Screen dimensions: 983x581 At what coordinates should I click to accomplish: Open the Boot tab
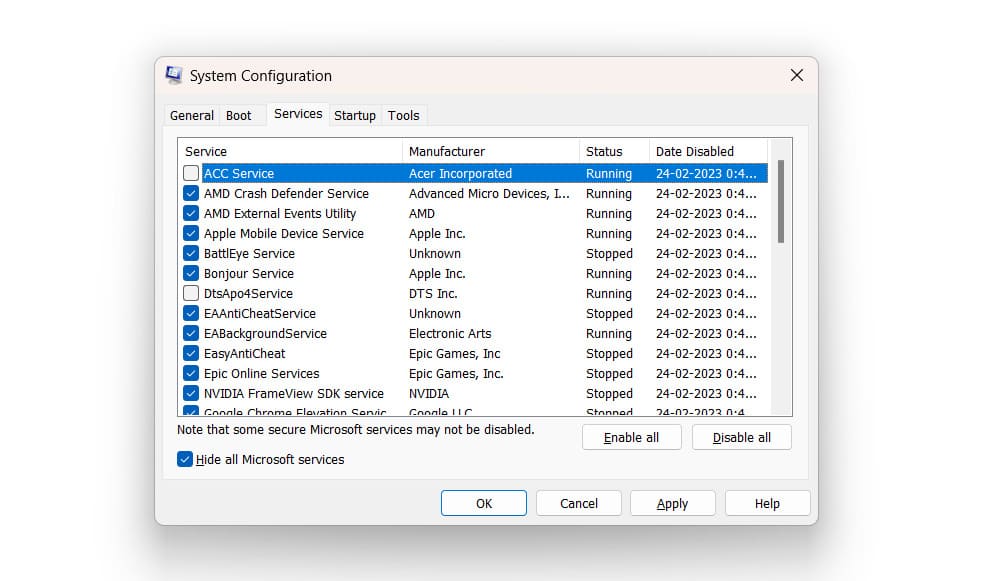238,115
